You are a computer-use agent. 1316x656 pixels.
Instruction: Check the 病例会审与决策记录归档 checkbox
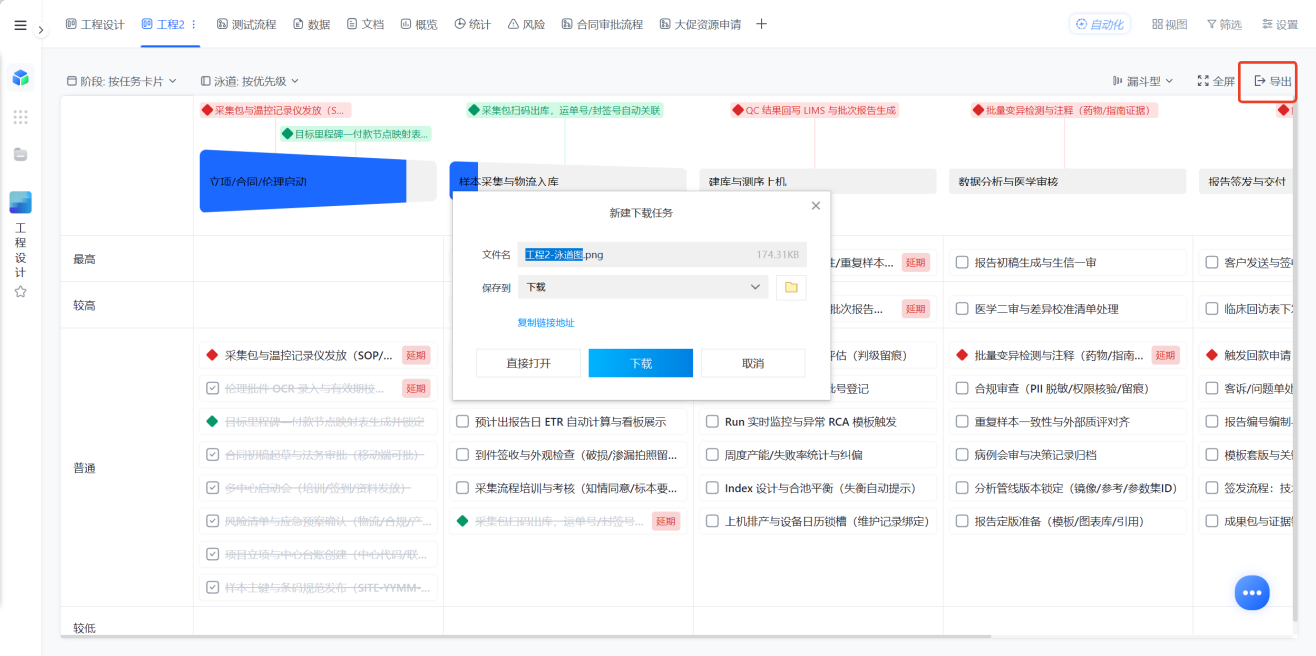(962, 455)
